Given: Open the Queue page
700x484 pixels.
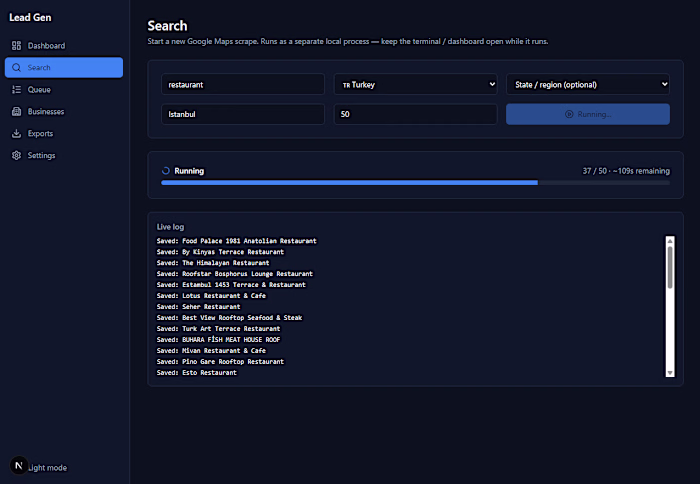Looking at the screenshot, I should pos(64,89).
